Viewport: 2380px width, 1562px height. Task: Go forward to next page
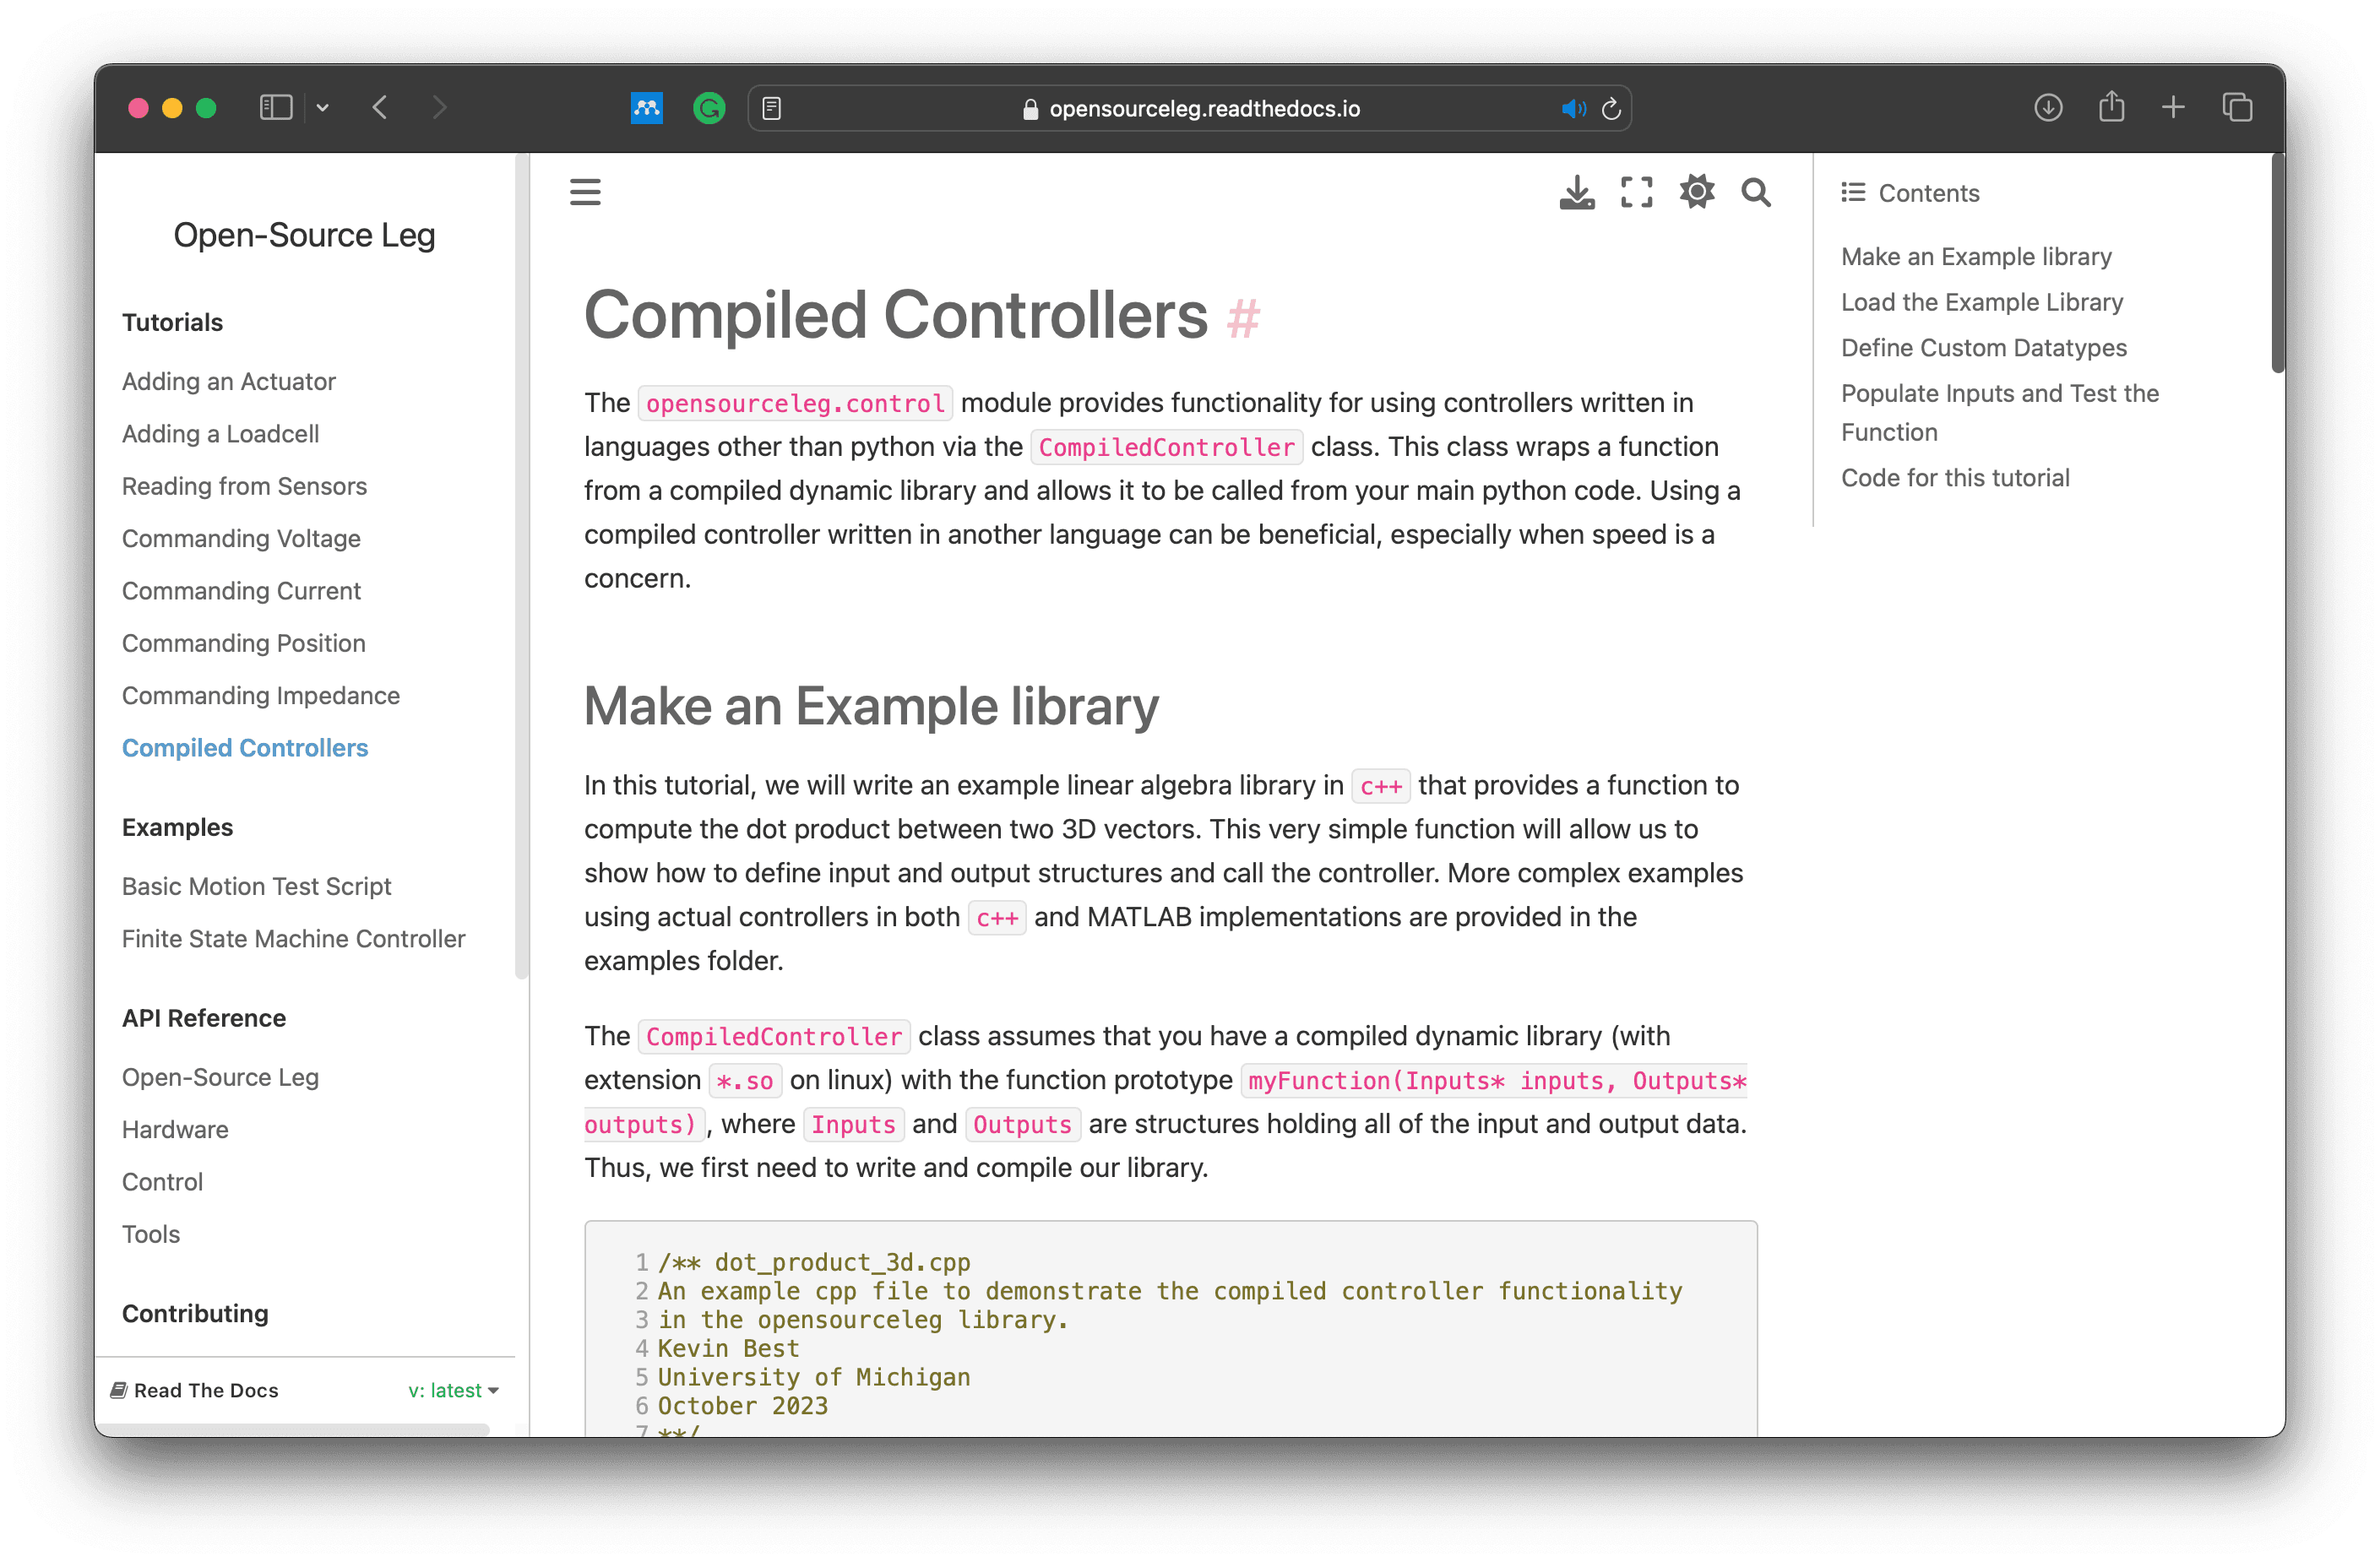point(439,107)
